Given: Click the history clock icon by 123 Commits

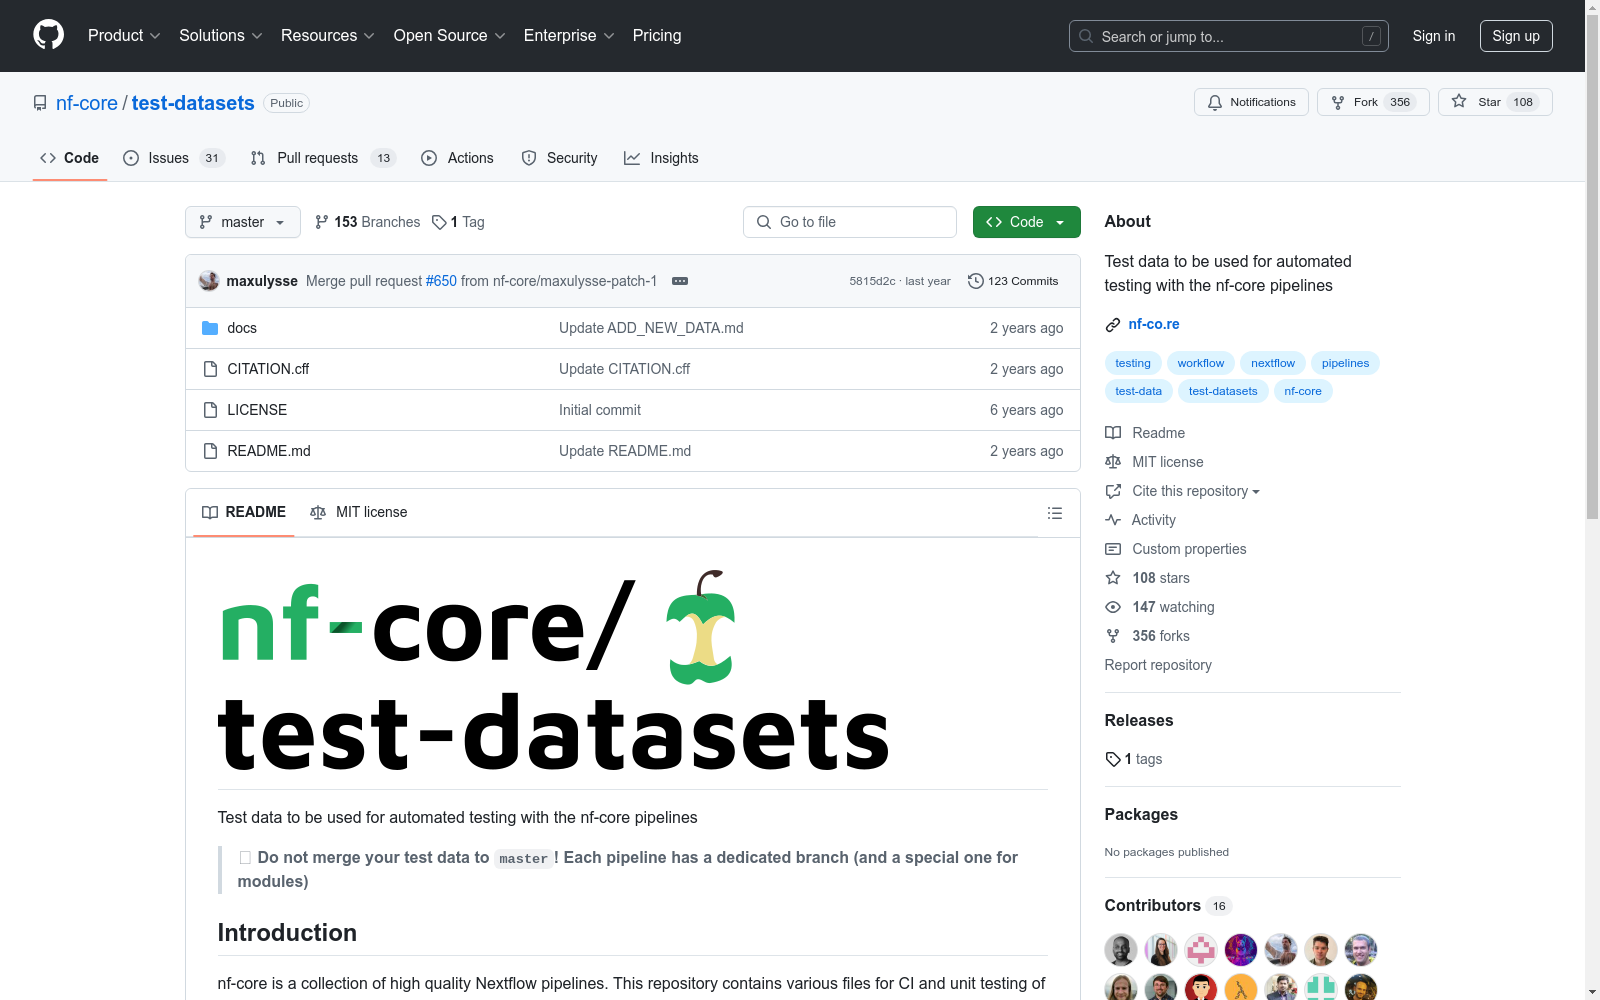Looking at the screenshot, I should pos(976,281).
